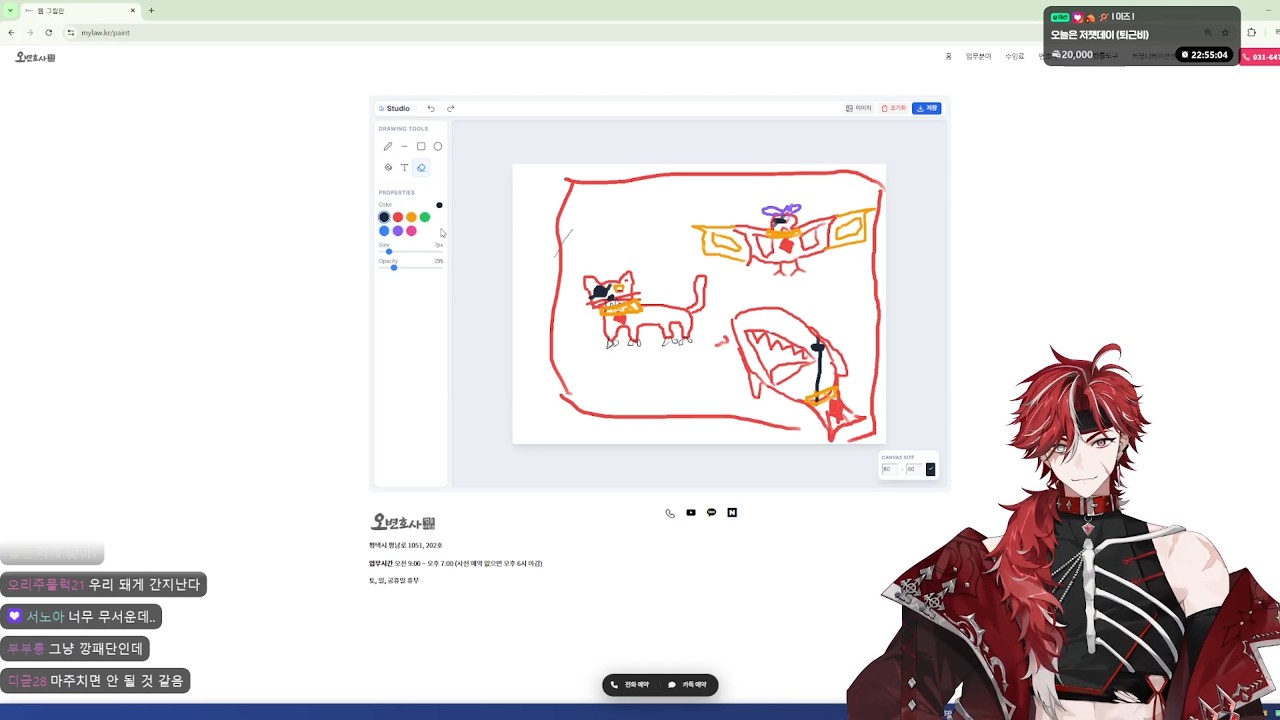Click the canvas width input field
Image resolution: width=1280 pixels, height=720 pixels.
pyautogui.click(x=889, y=469)
